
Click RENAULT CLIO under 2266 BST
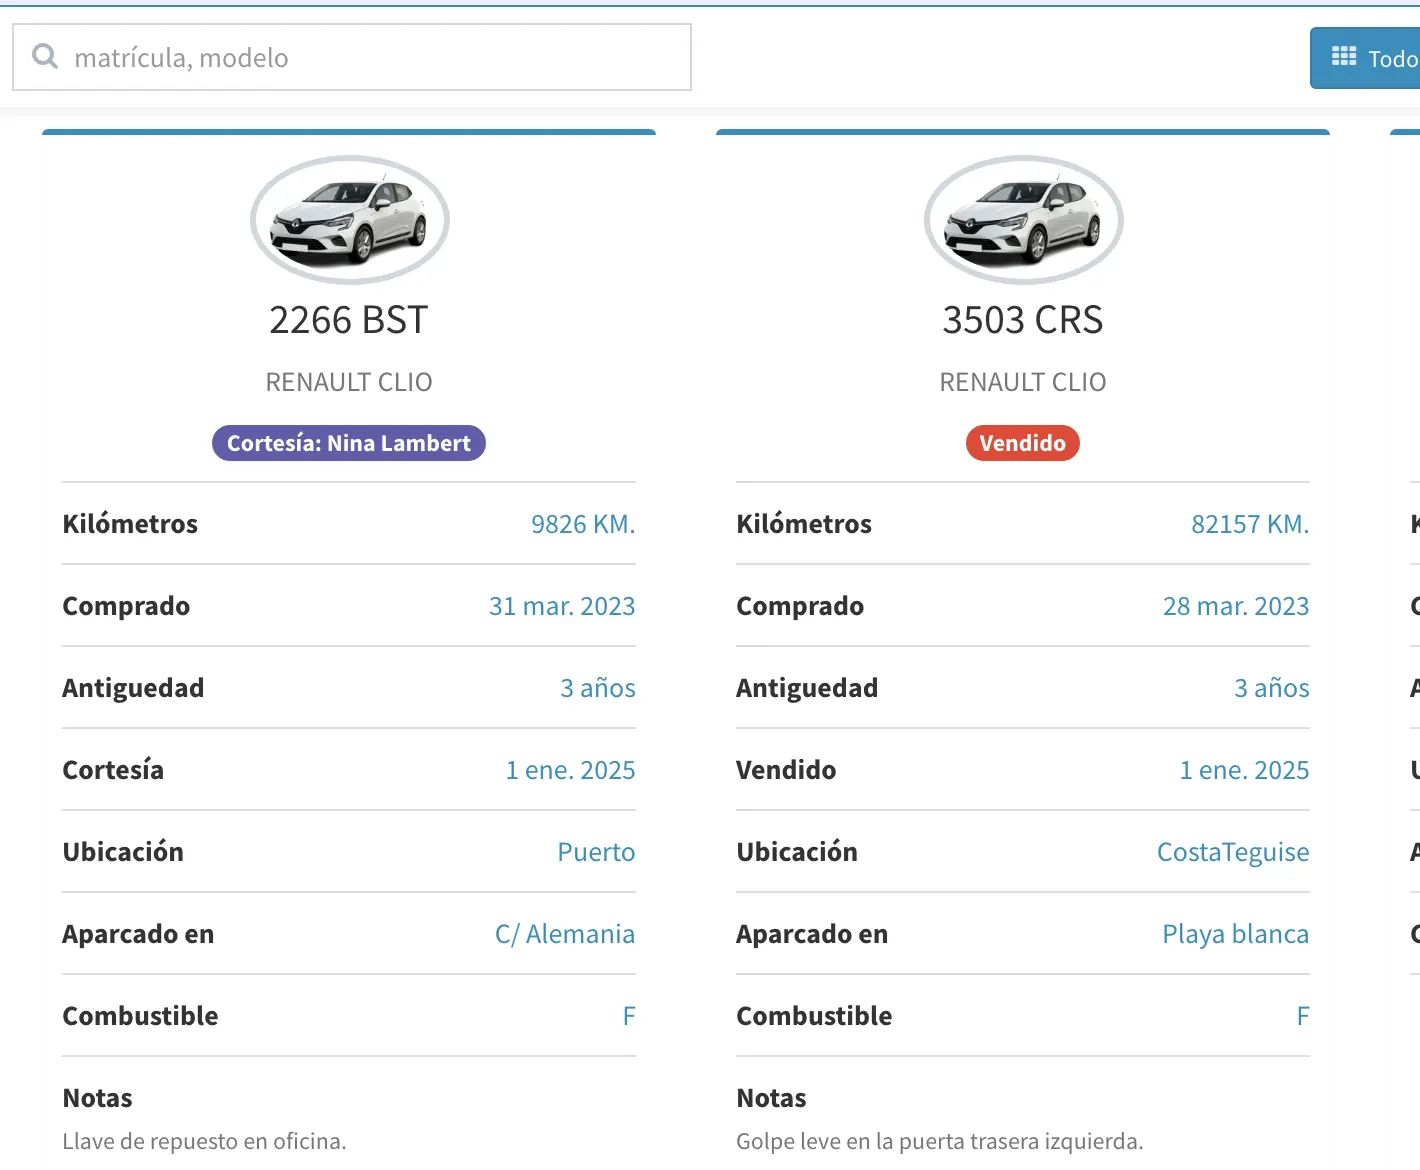tap(349, 382)
